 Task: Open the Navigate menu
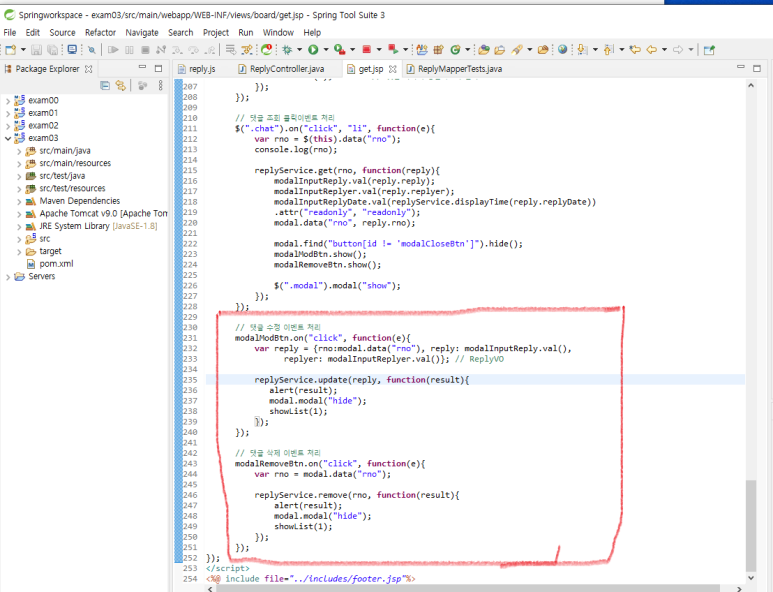click(141, 33)
